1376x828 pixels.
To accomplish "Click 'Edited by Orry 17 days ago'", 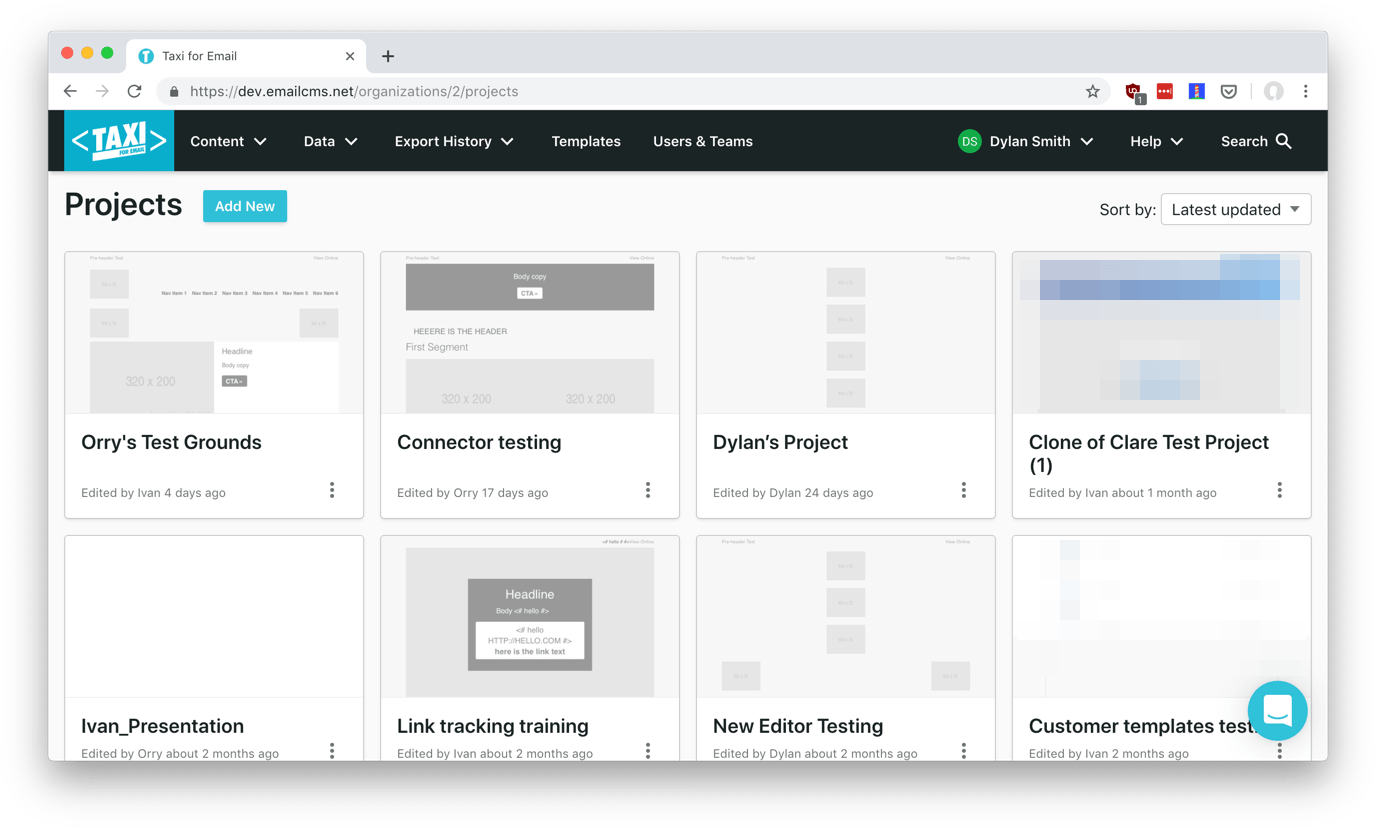I will 472,492.
